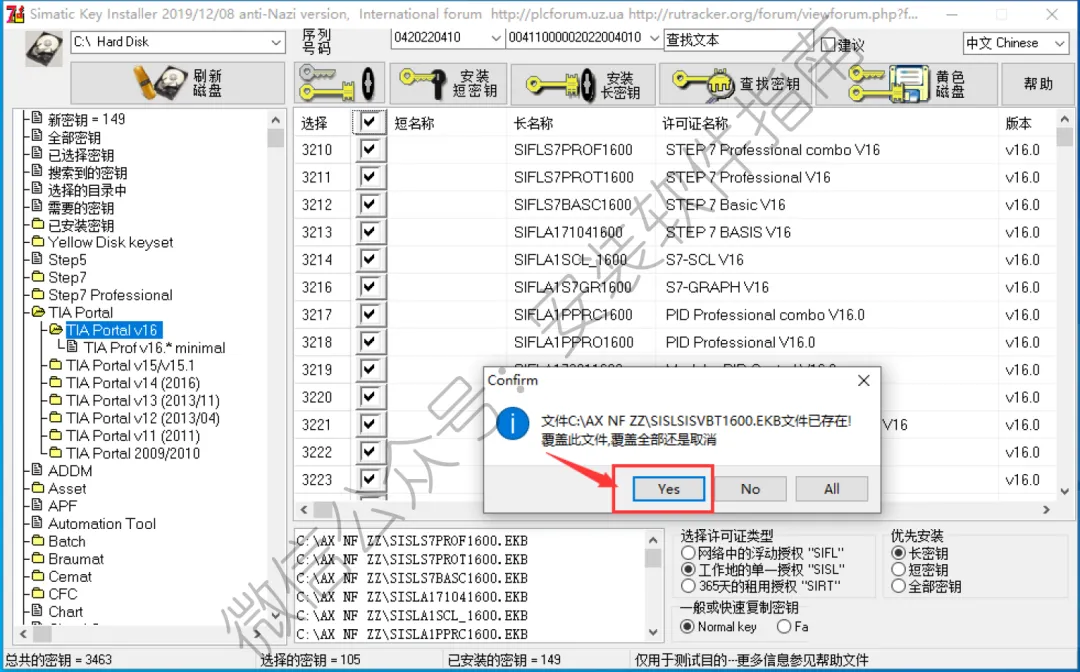This screenshot has width=1080, height=672.
Task: Toggle the 建议 checkbox
Action: 828,45
